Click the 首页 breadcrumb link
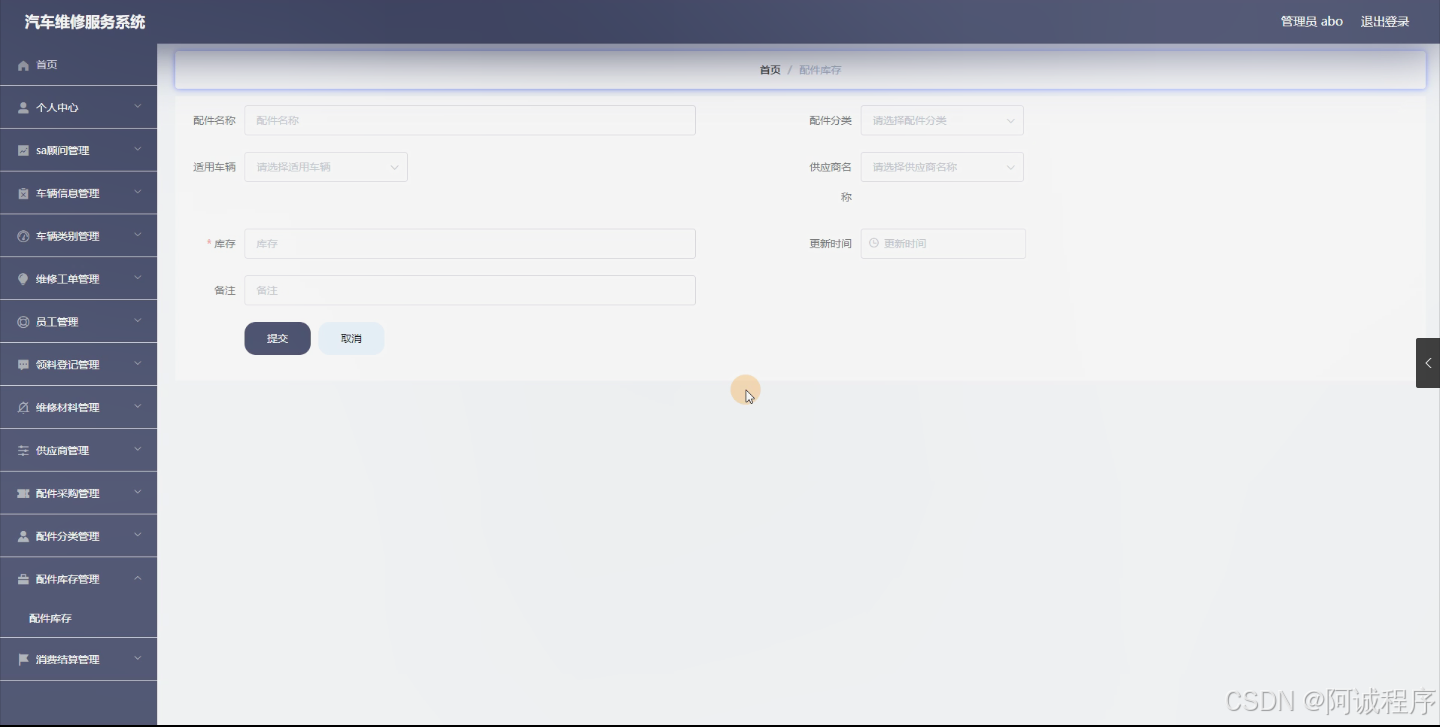The image size is (1440, 727). click(770, 70)
